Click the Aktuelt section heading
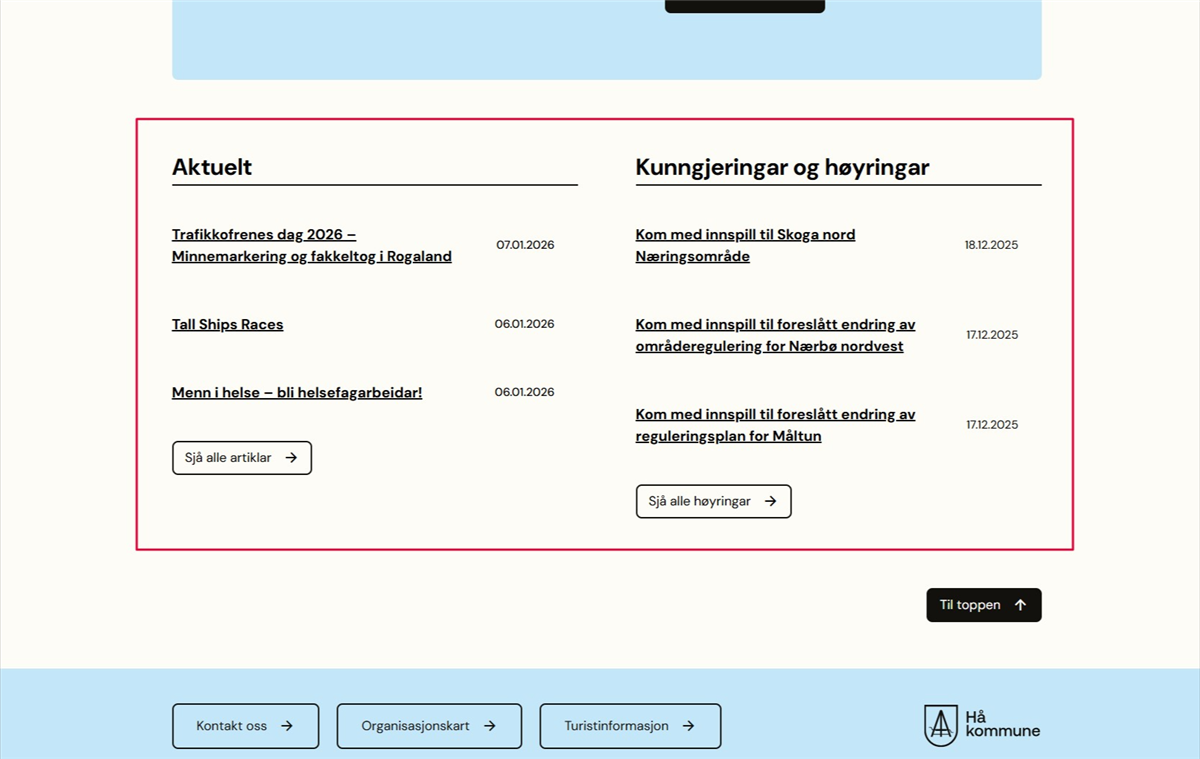Viewport: 1200px width, 759px height. point(212,167)
